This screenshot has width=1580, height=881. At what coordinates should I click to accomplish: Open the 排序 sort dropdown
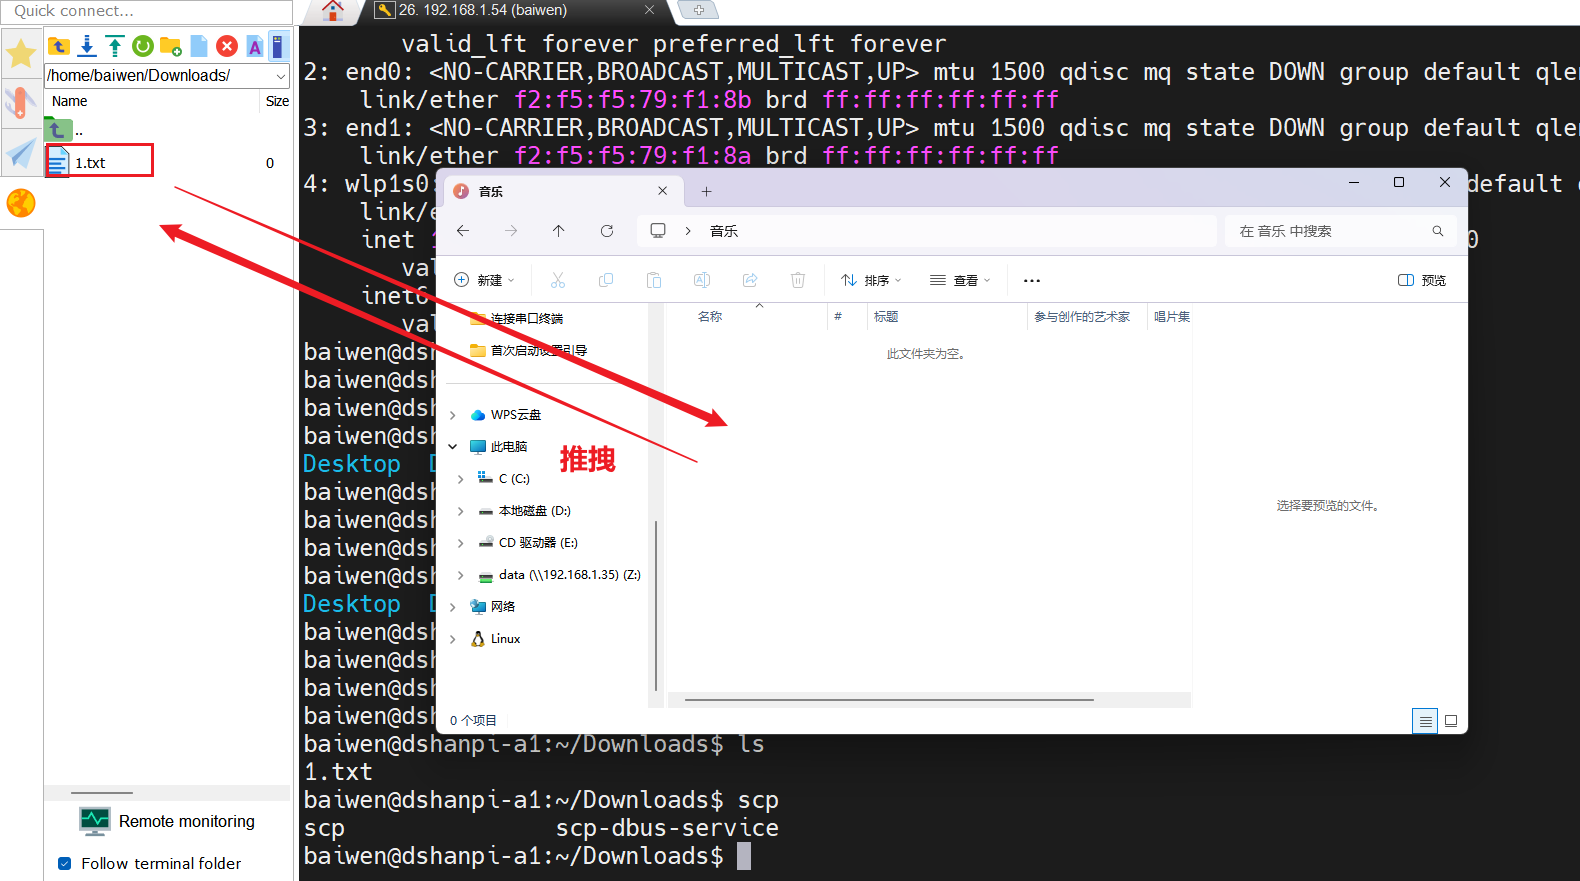(x=871, y=280)
